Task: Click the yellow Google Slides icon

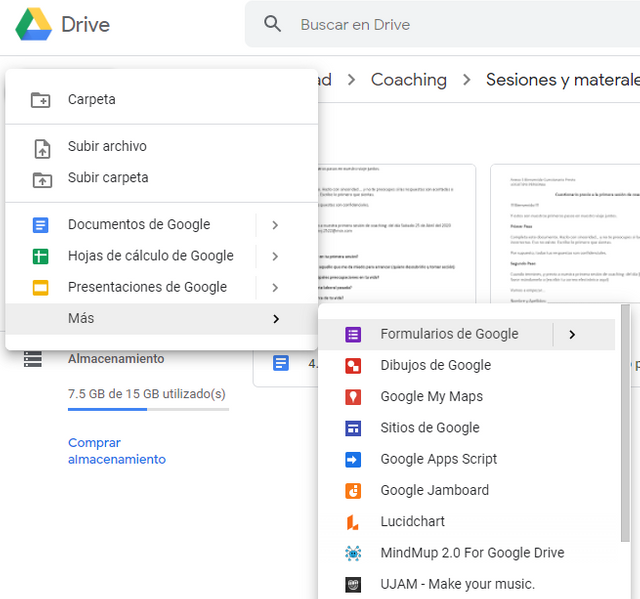Action: coord(40,288)
